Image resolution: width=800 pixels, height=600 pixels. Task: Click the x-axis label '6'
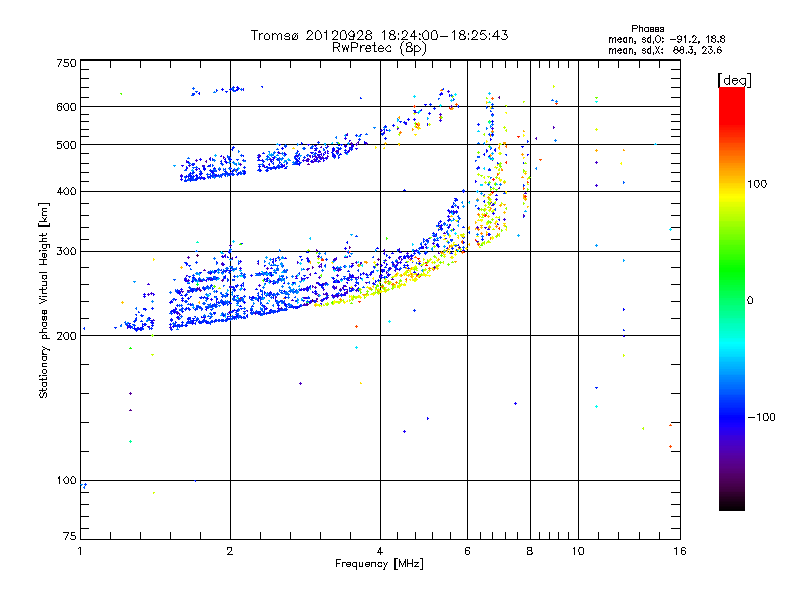pos(467,551)
